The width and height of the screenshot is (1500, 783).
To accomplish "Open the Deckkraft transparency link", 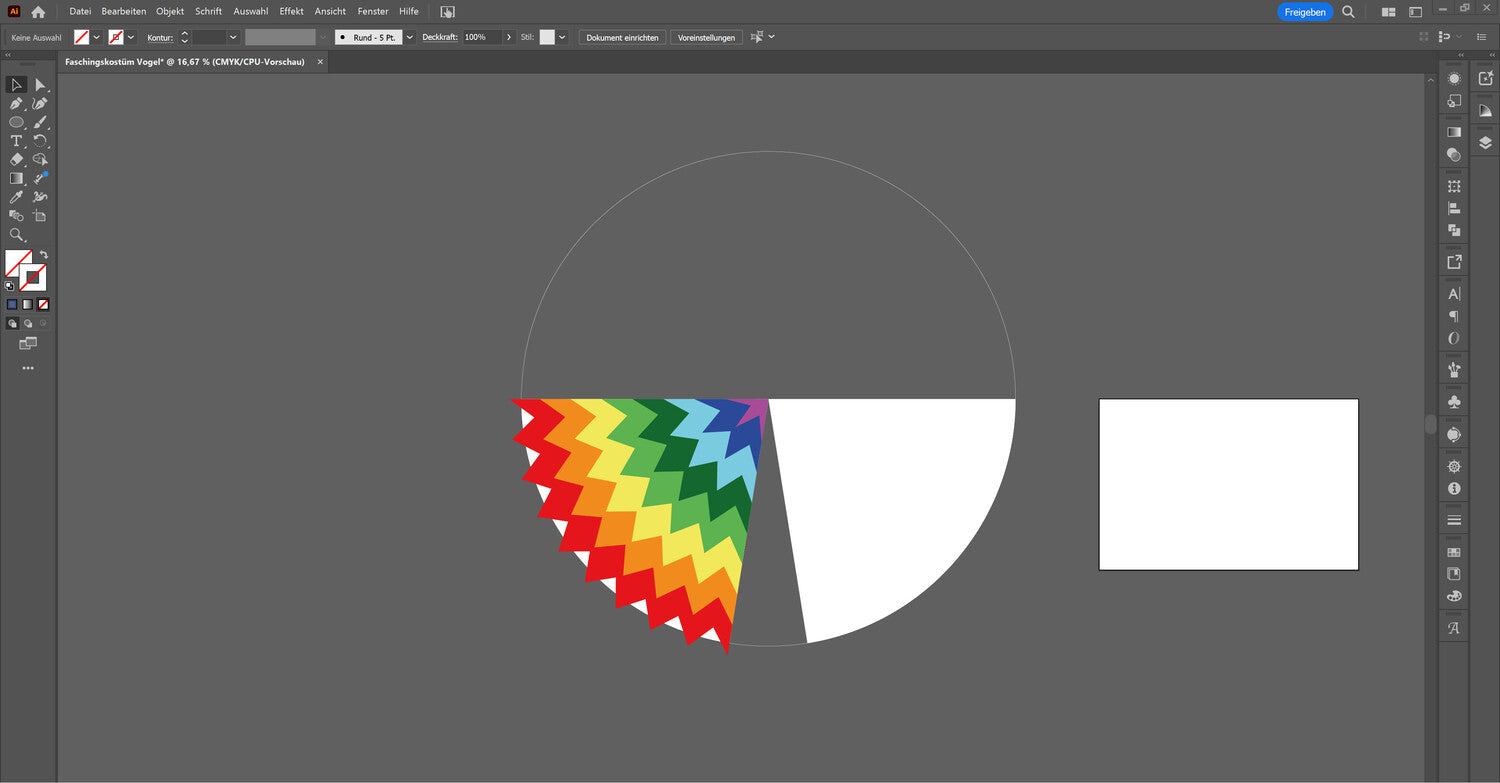I will 440,37.
